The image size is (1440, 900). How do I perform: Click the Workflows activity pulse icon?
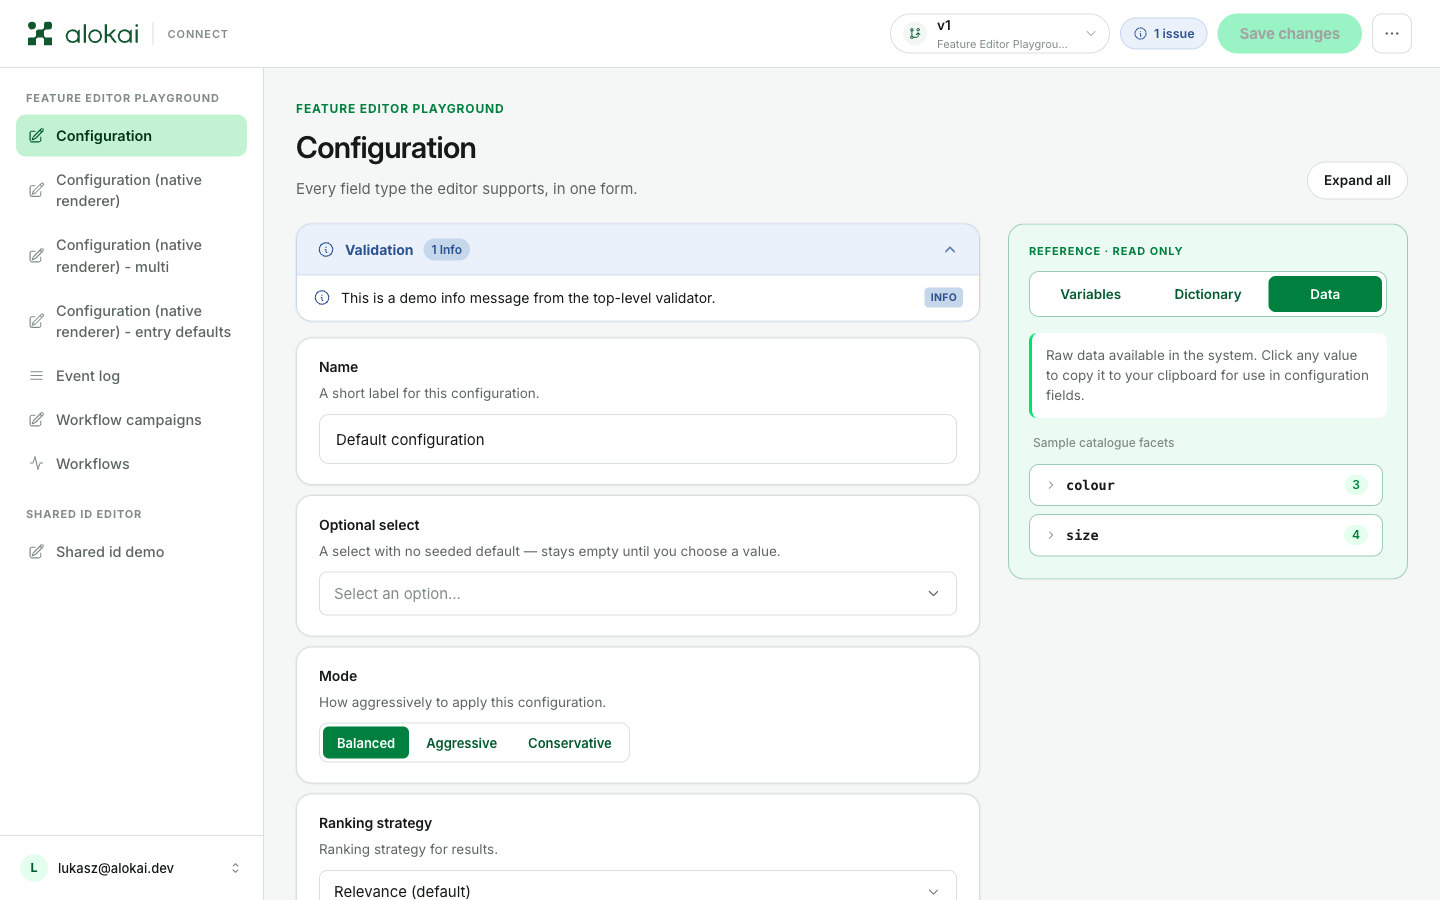coord(36,464)
